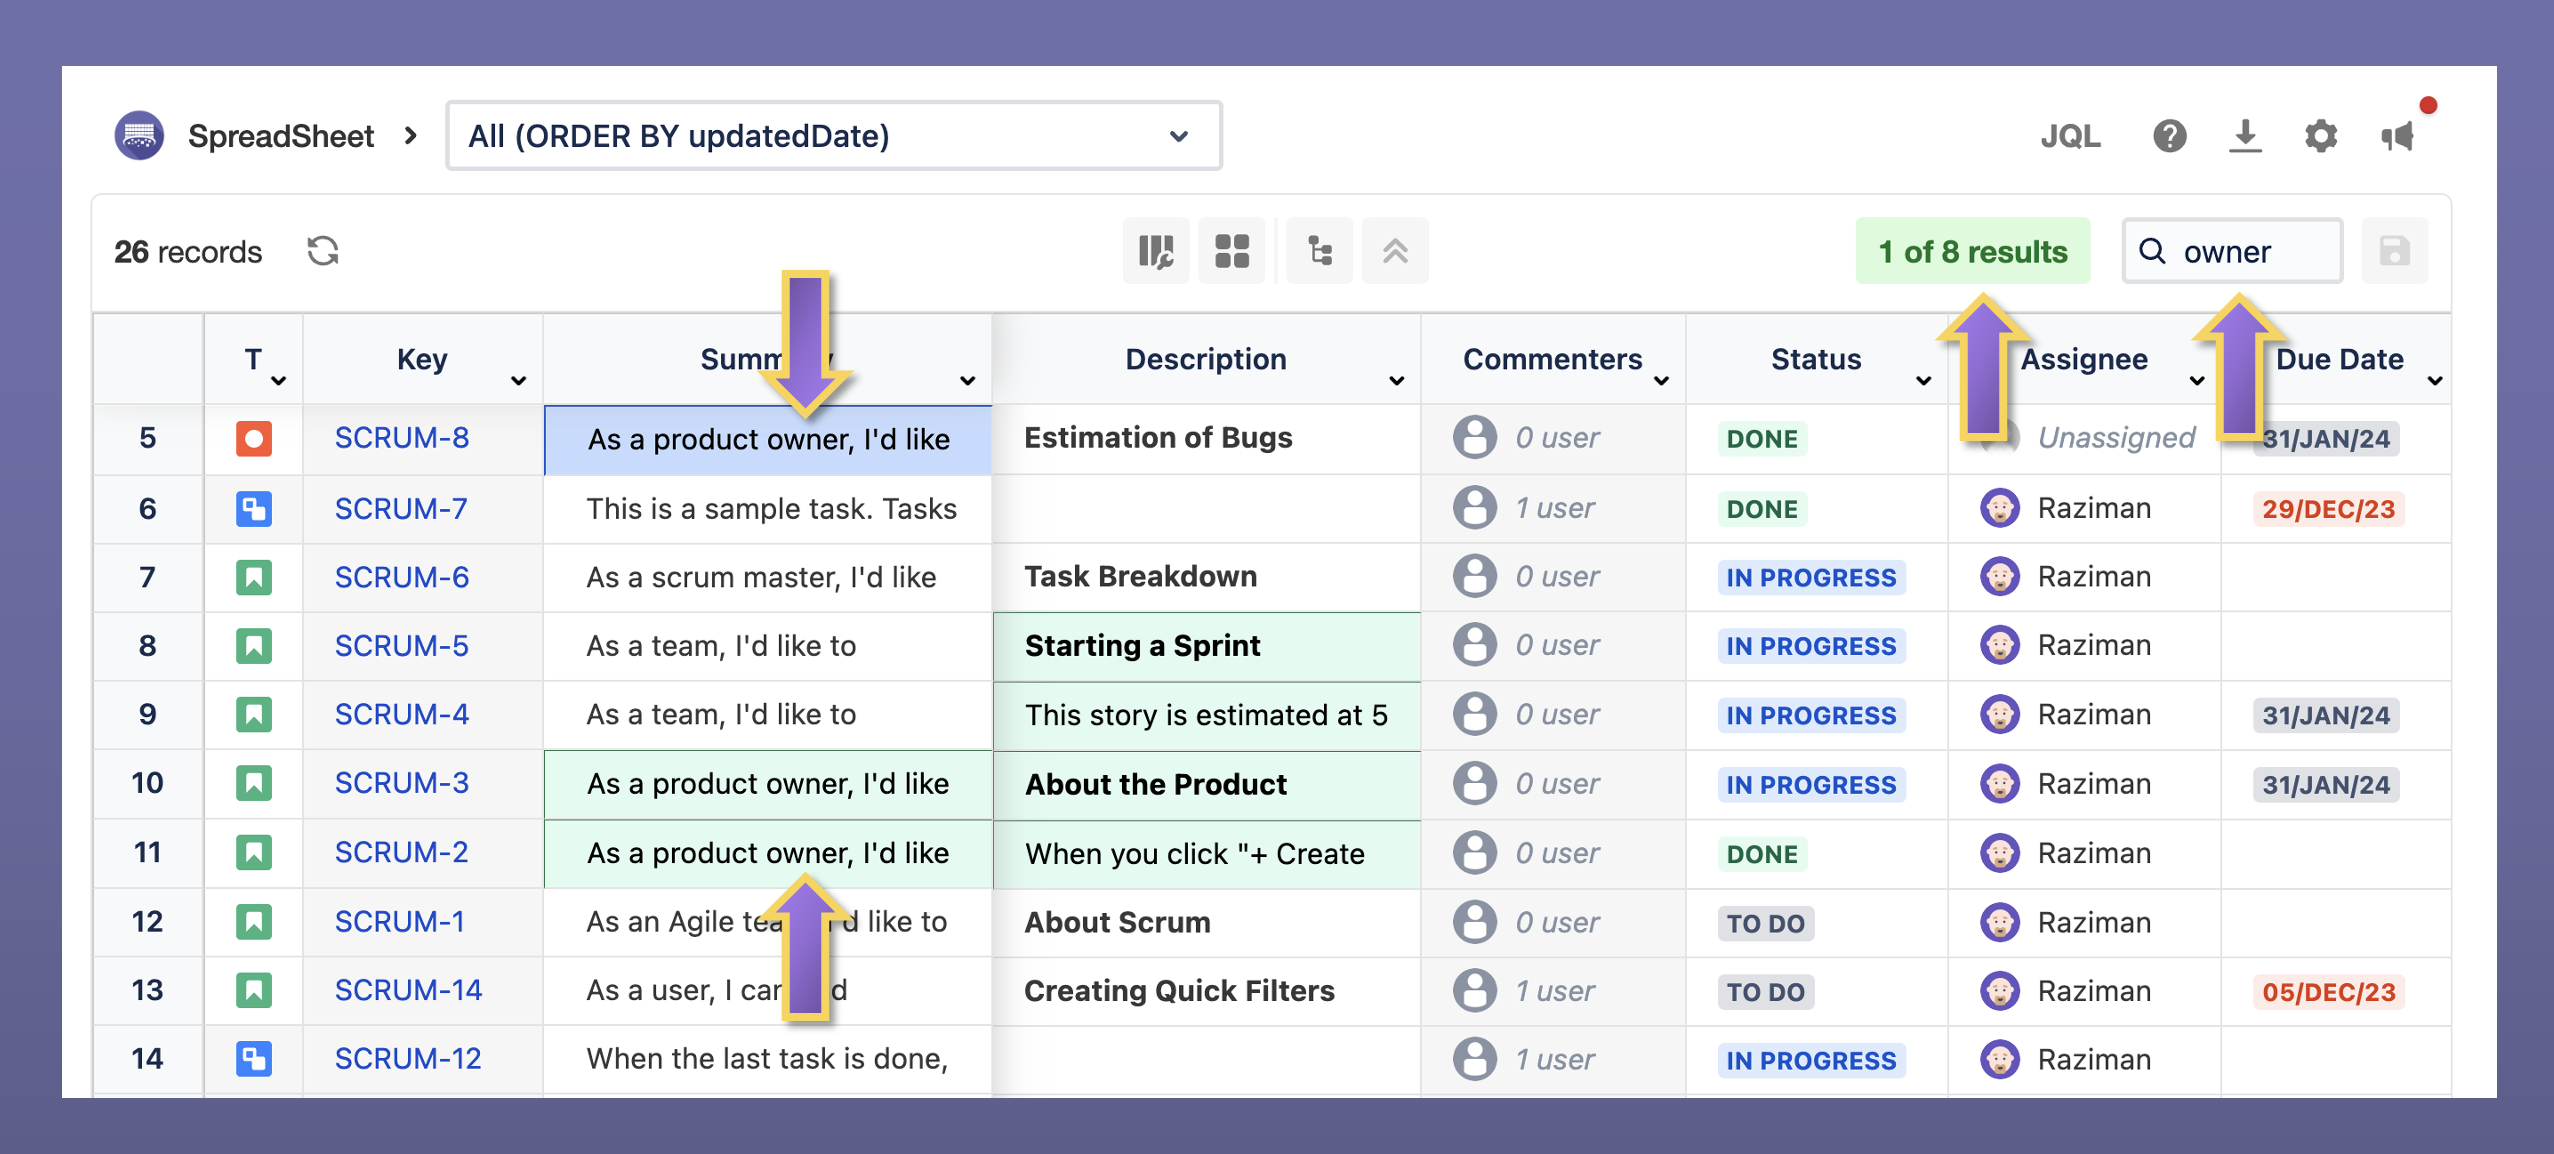Screen dimensions: 2554x1154
Task: Open the SCRUM-8 issue link
Action: point(401,438)
